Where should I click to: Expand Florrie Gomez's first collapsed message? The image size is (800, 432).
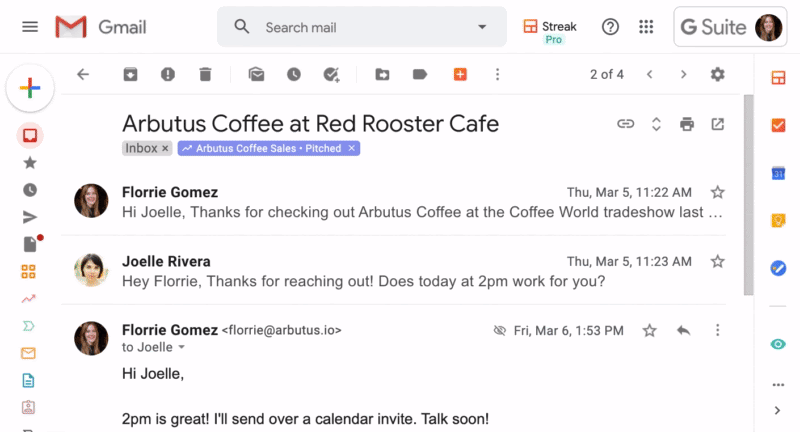click(x=393, y=201)
